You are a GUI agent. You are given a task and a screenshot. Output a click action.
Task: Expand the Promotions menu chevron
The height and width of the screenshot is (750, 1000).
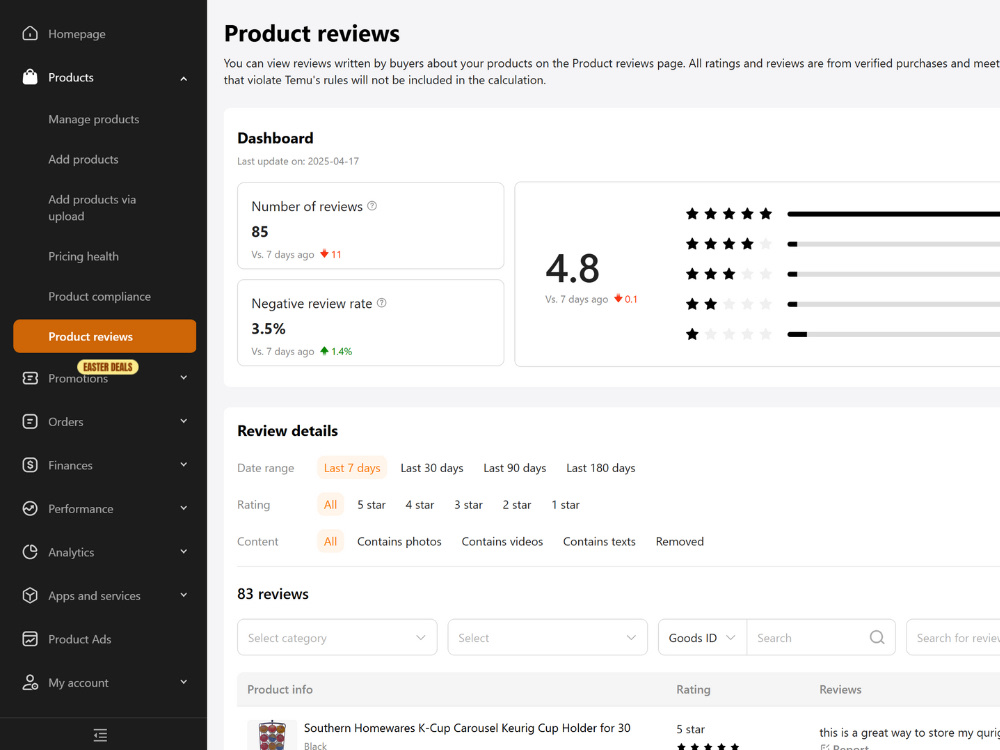tap(184, 378)
